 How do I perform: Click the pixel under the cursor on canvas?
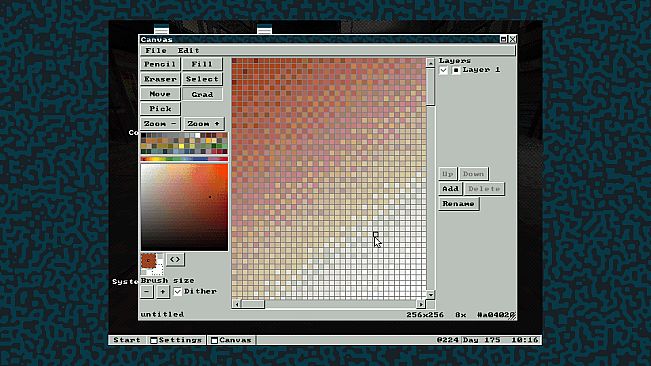[376, 234]
